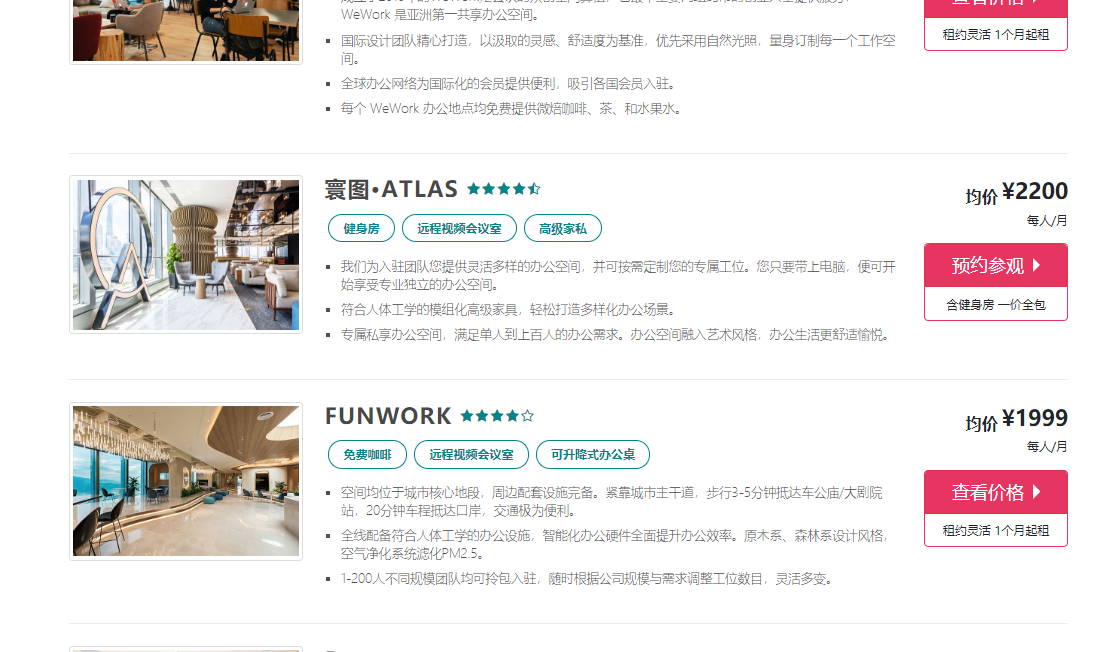
Task: Click the 每人/月 label under ¥2200
Action: [1047, 221]
